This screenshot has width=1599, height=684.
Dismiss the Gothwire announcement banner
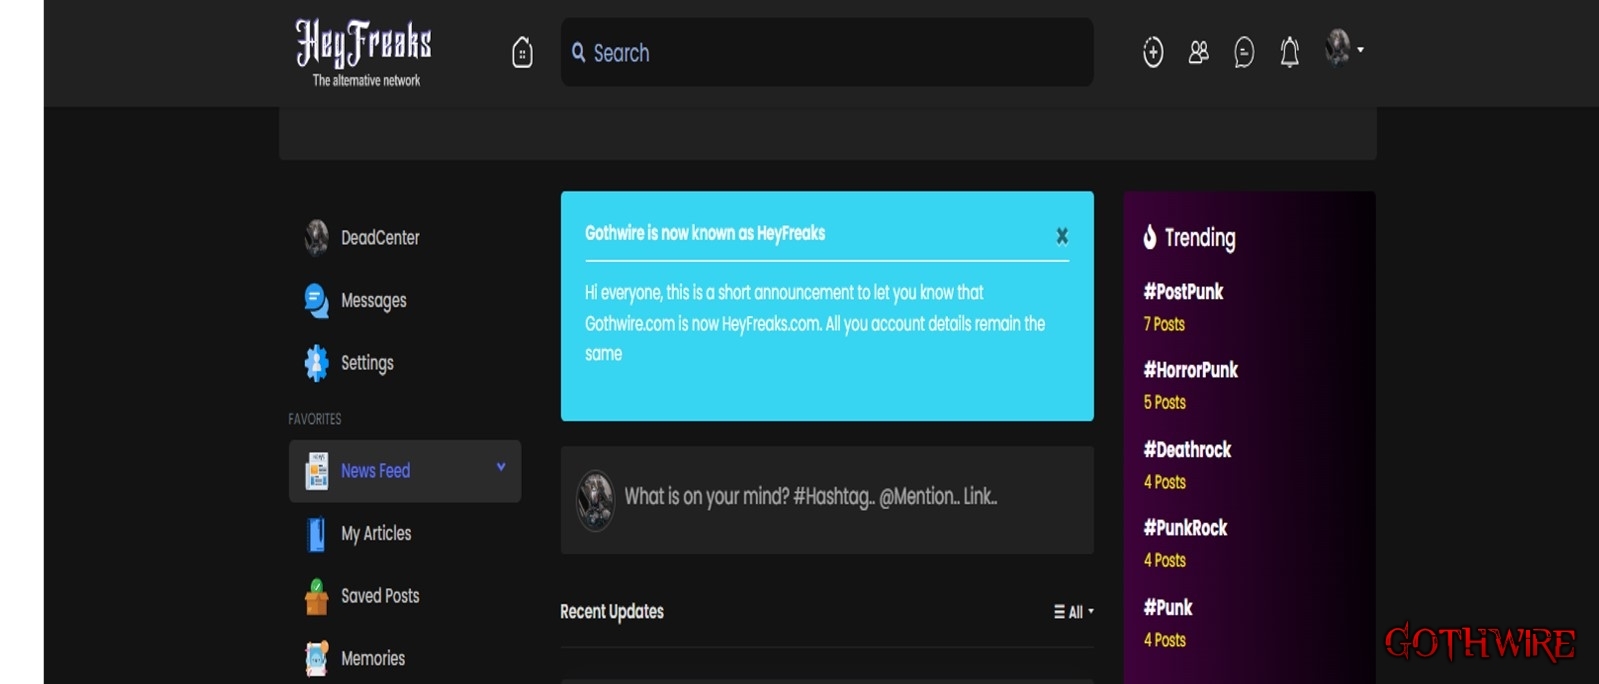[x=1062, y=236]
